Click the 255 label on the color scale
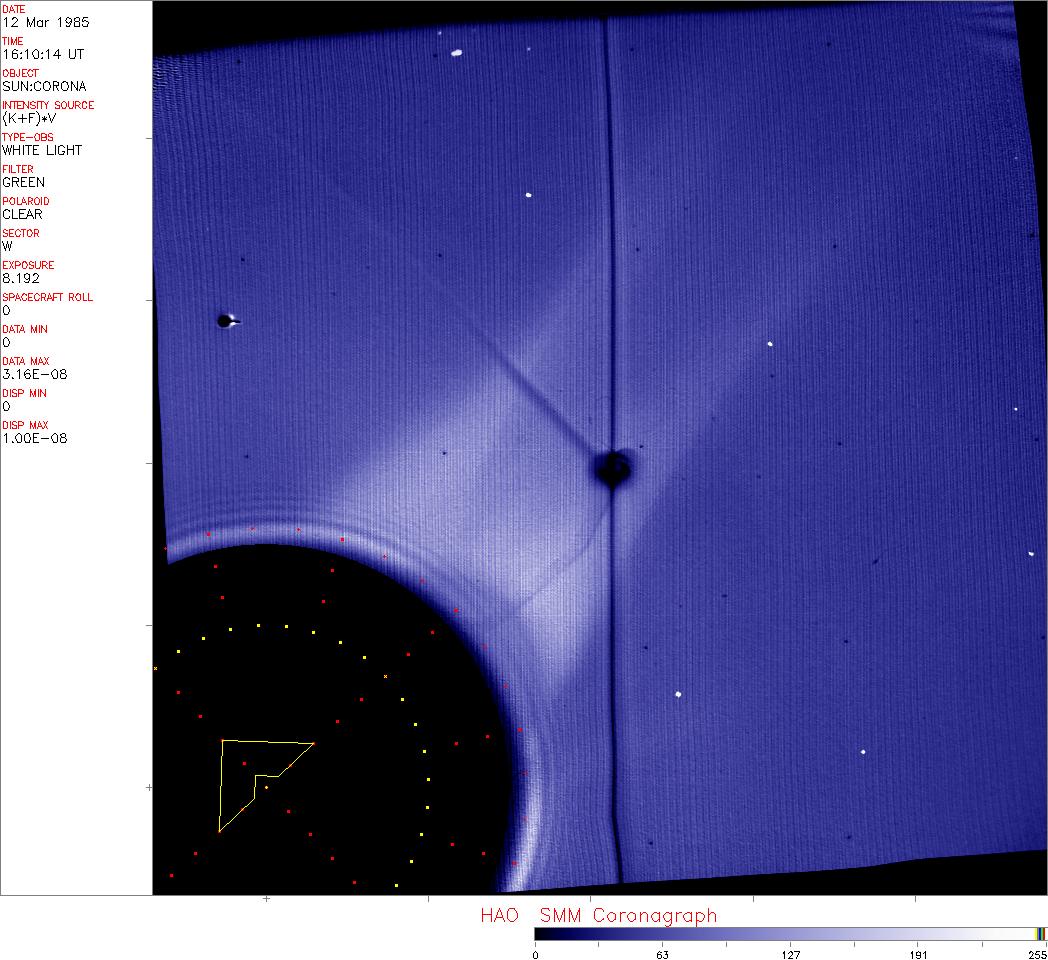Screen dimensions: 1048x960 point(1038,954)
